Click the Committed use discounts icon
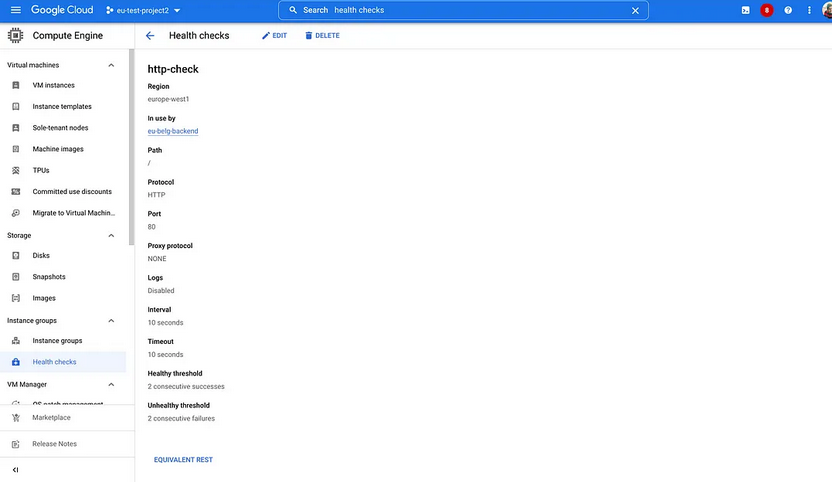The width and height of the screenshot is (832, 482). point(16,192)
